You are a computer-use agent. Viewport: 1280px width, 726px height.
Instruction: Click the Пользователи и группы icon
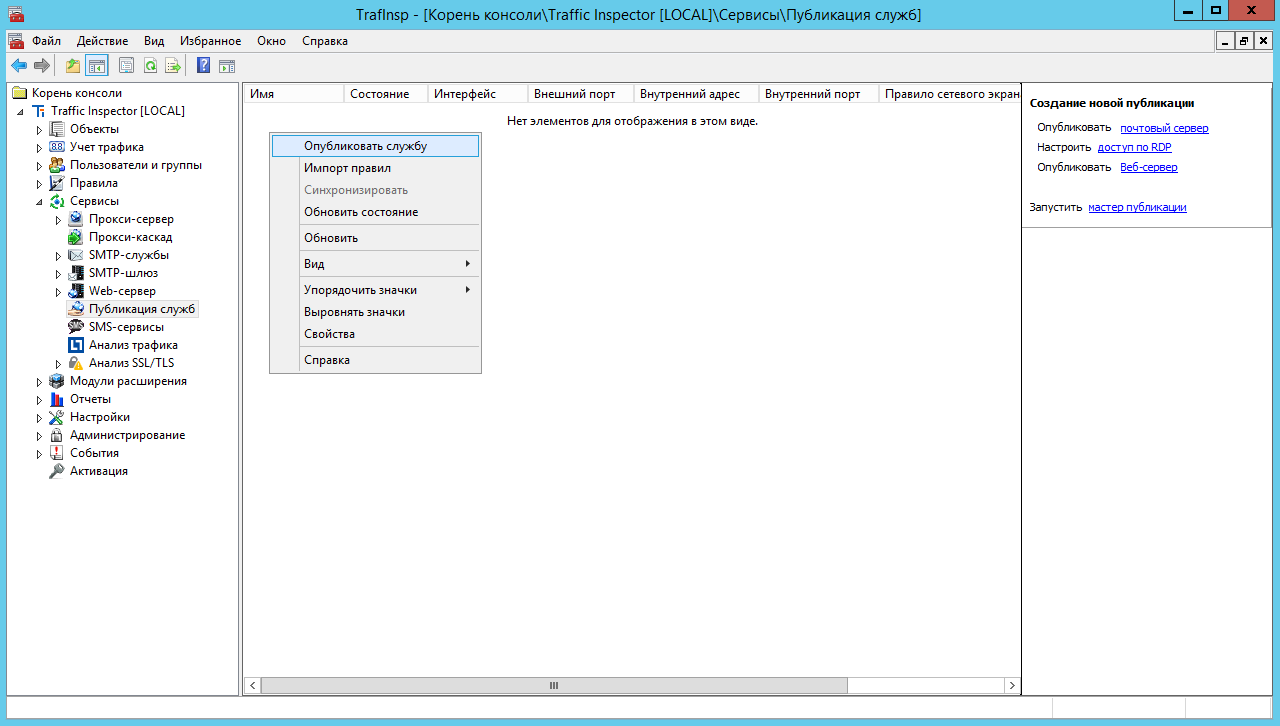coord(57,165)
